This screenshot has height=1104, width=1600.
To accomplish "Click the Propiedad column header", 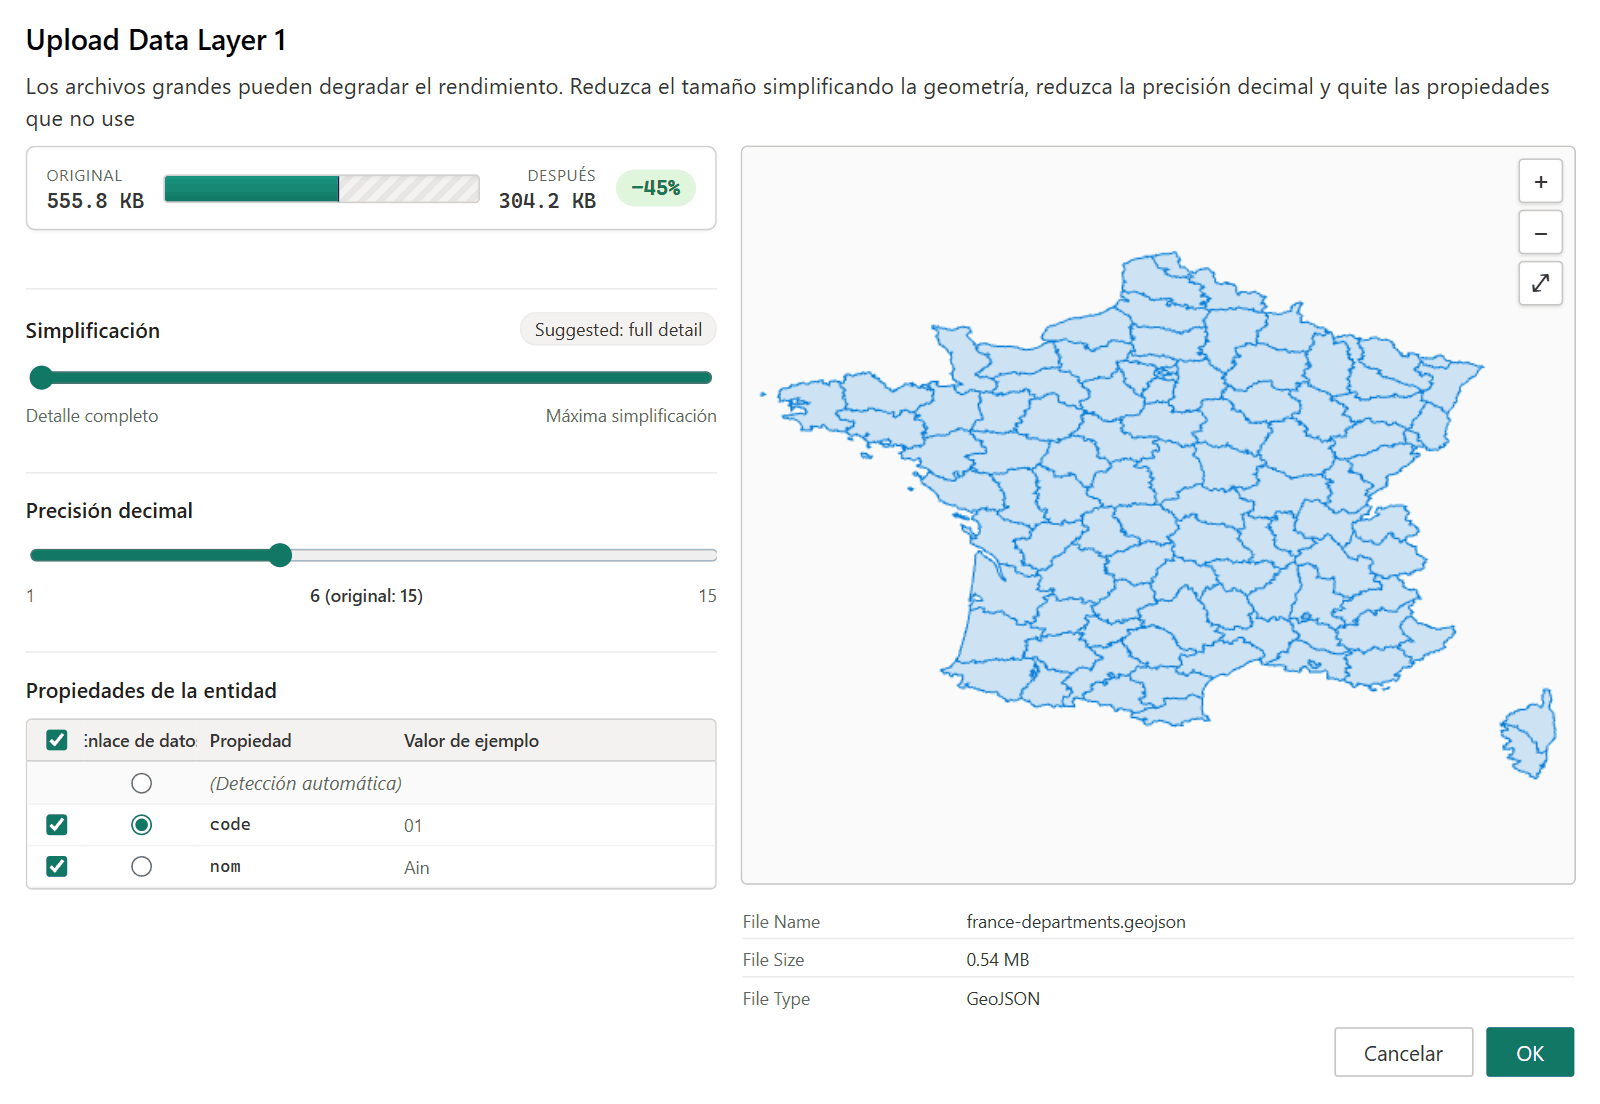I will pyautogui.click(x=250, y=741).
